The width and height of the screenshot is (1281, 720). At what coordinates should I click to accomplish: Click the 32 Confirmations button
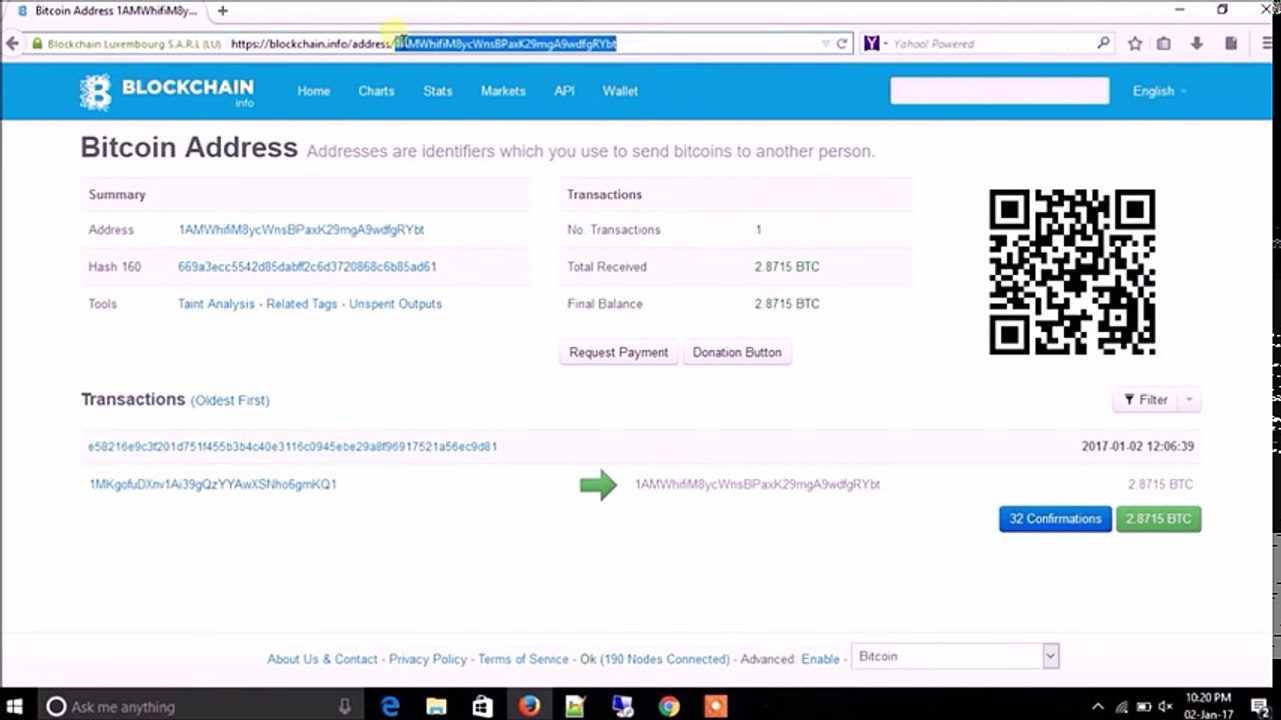click(x=1055, y=519)
